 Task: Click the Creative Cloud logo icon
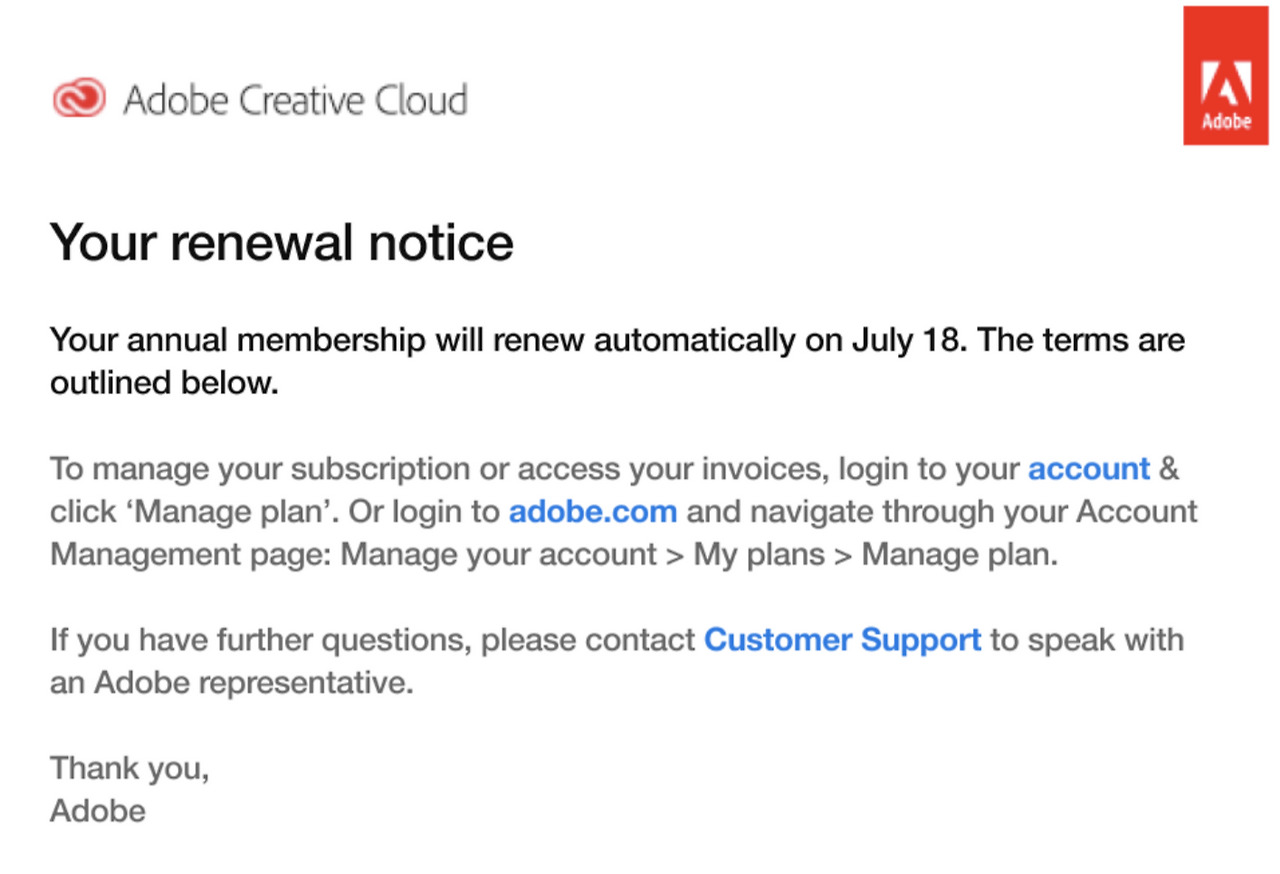click(79, 99)
